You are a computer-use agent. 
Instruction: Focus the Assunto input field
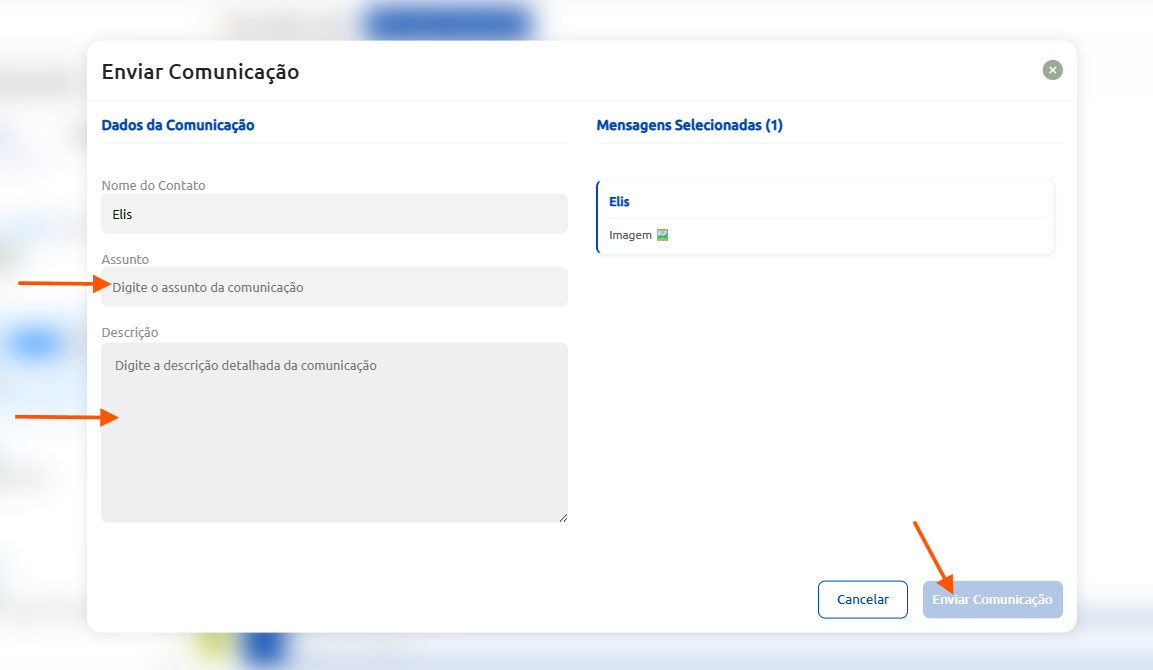[334, 287]
